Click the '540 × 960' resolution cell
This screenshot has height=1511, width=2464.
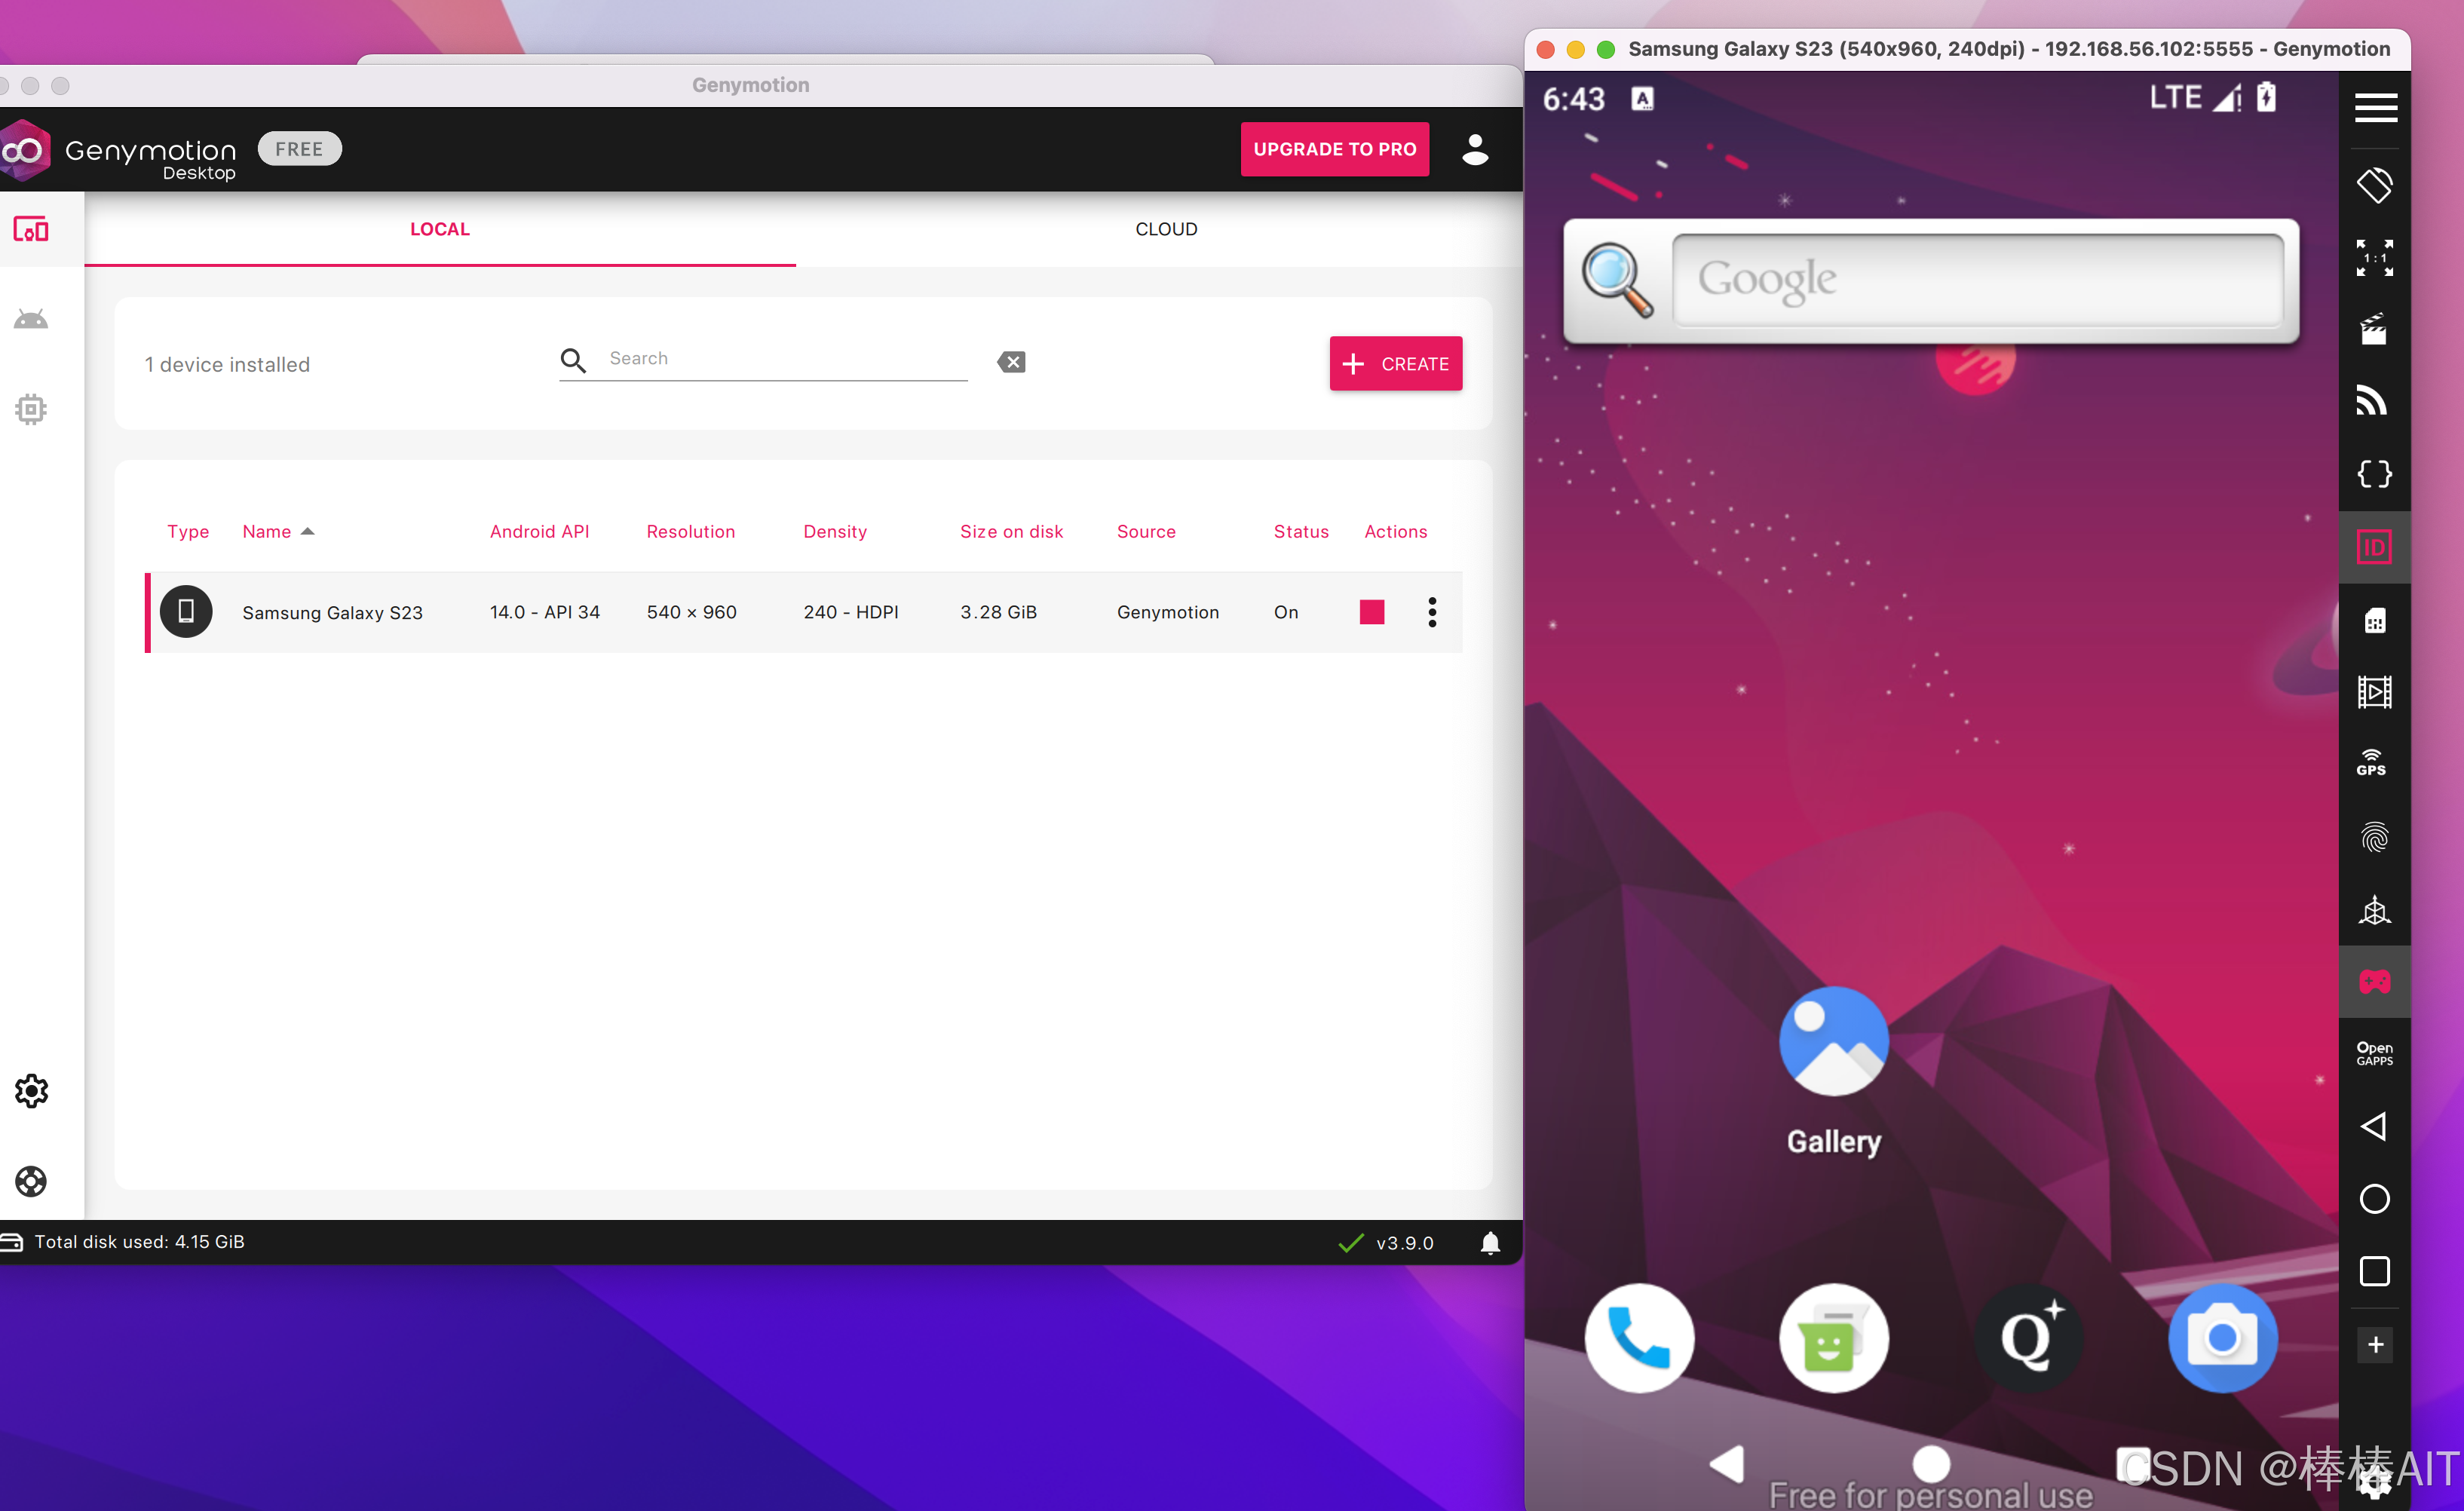691,612
